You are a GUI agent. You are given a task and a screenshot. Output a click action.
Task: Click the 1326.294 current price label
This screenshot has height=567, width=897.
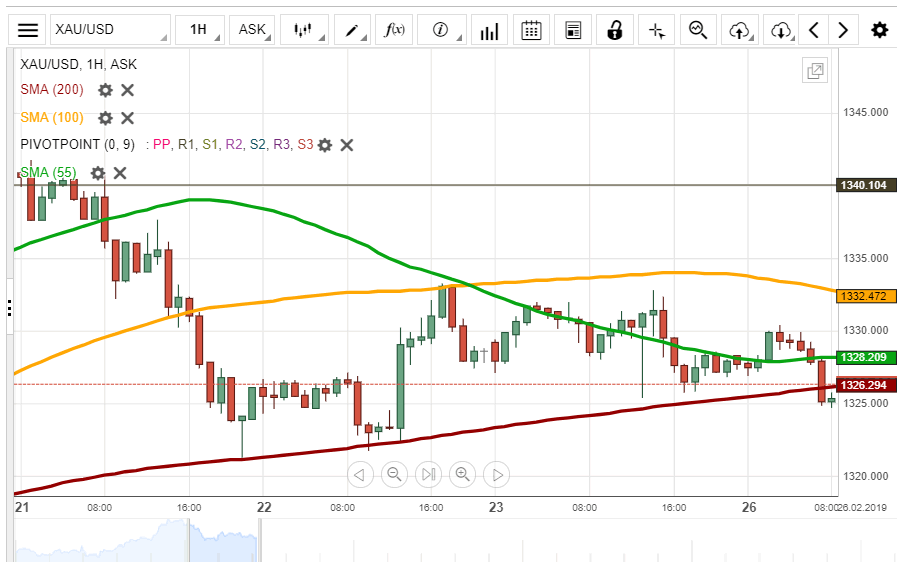[866, 385]
